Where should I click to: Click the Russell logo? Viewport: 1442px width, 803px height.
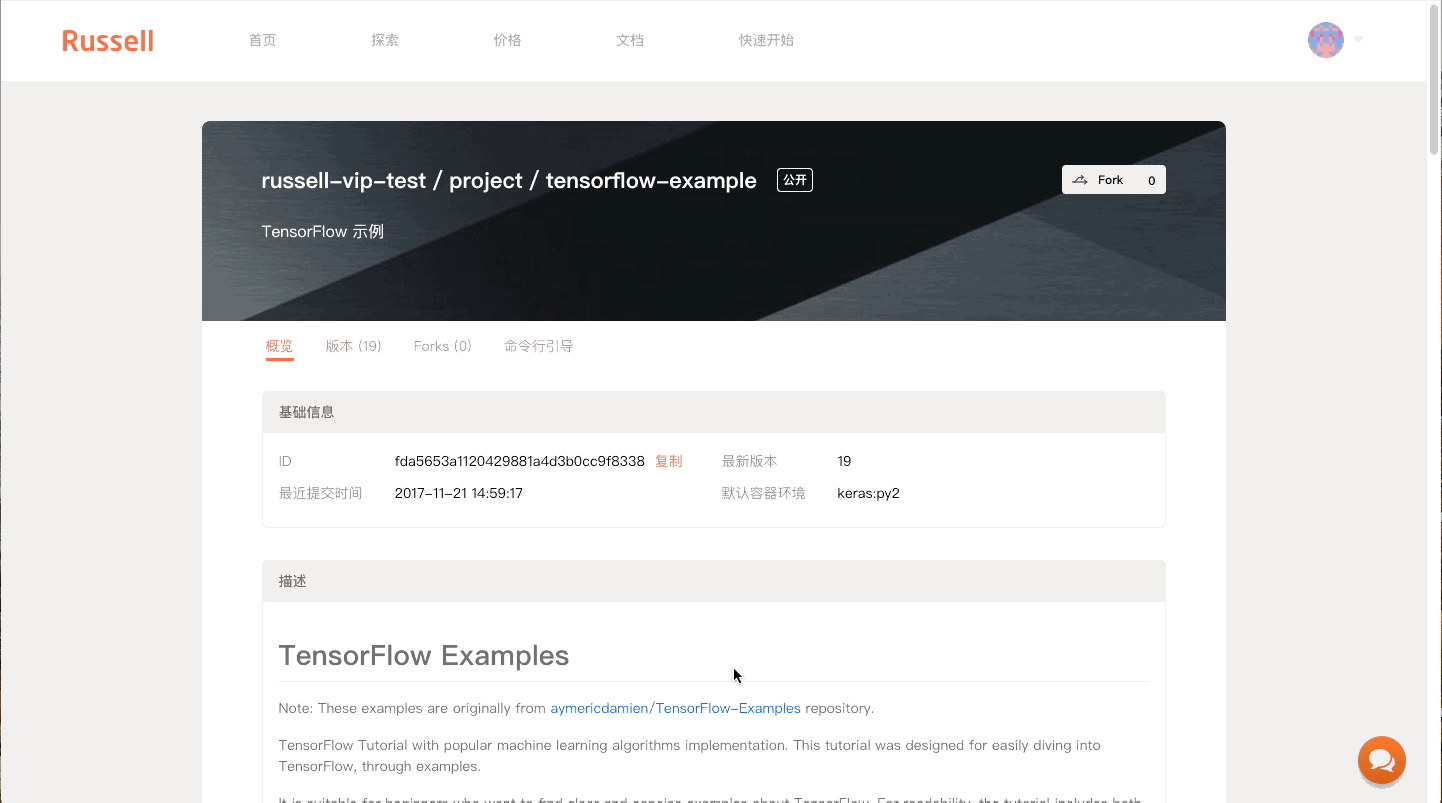108,41
